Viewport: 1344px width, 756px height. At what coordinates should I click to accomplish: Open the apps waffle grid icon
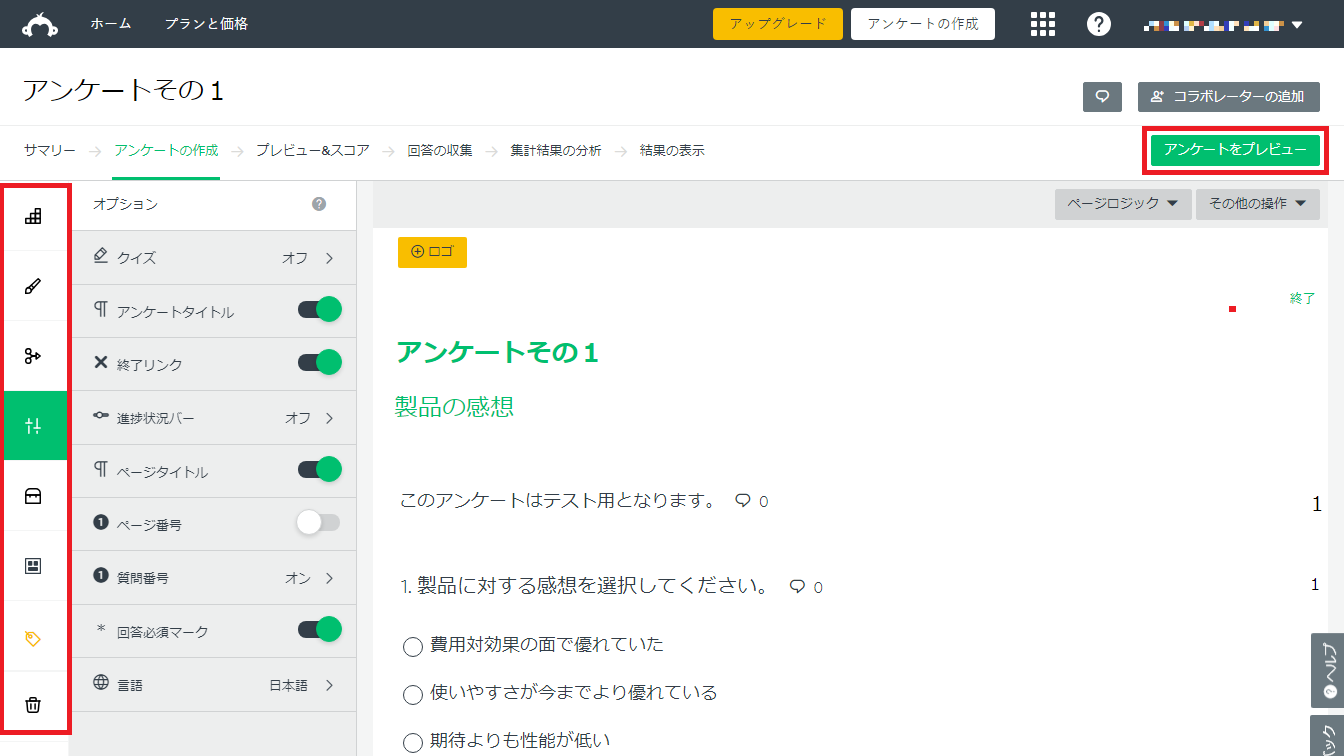click(x=1043, y=23)
